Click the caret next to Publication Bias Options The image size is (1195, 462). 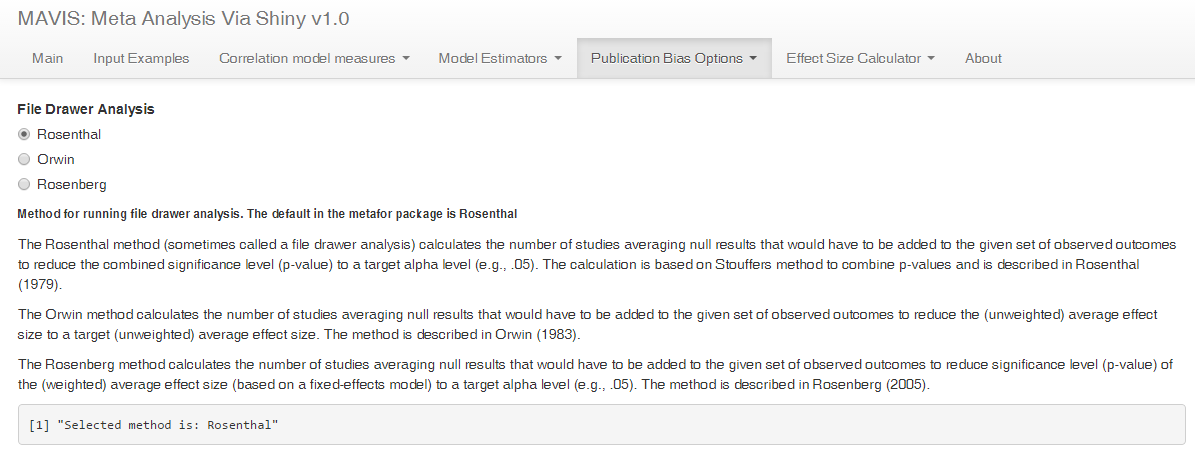pyautogui.click(x=752, y=59)
